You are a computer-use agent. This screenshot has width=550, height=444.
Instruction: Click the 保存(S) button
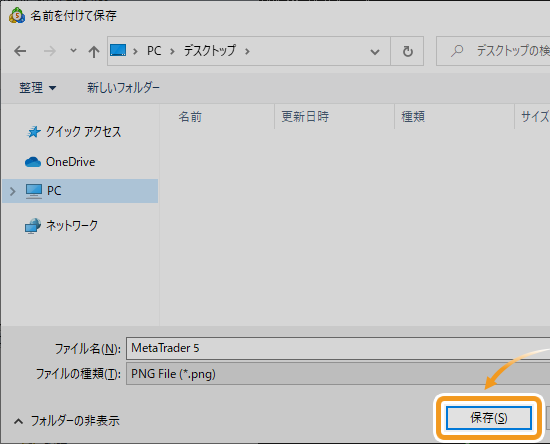(x=489, y=418)
